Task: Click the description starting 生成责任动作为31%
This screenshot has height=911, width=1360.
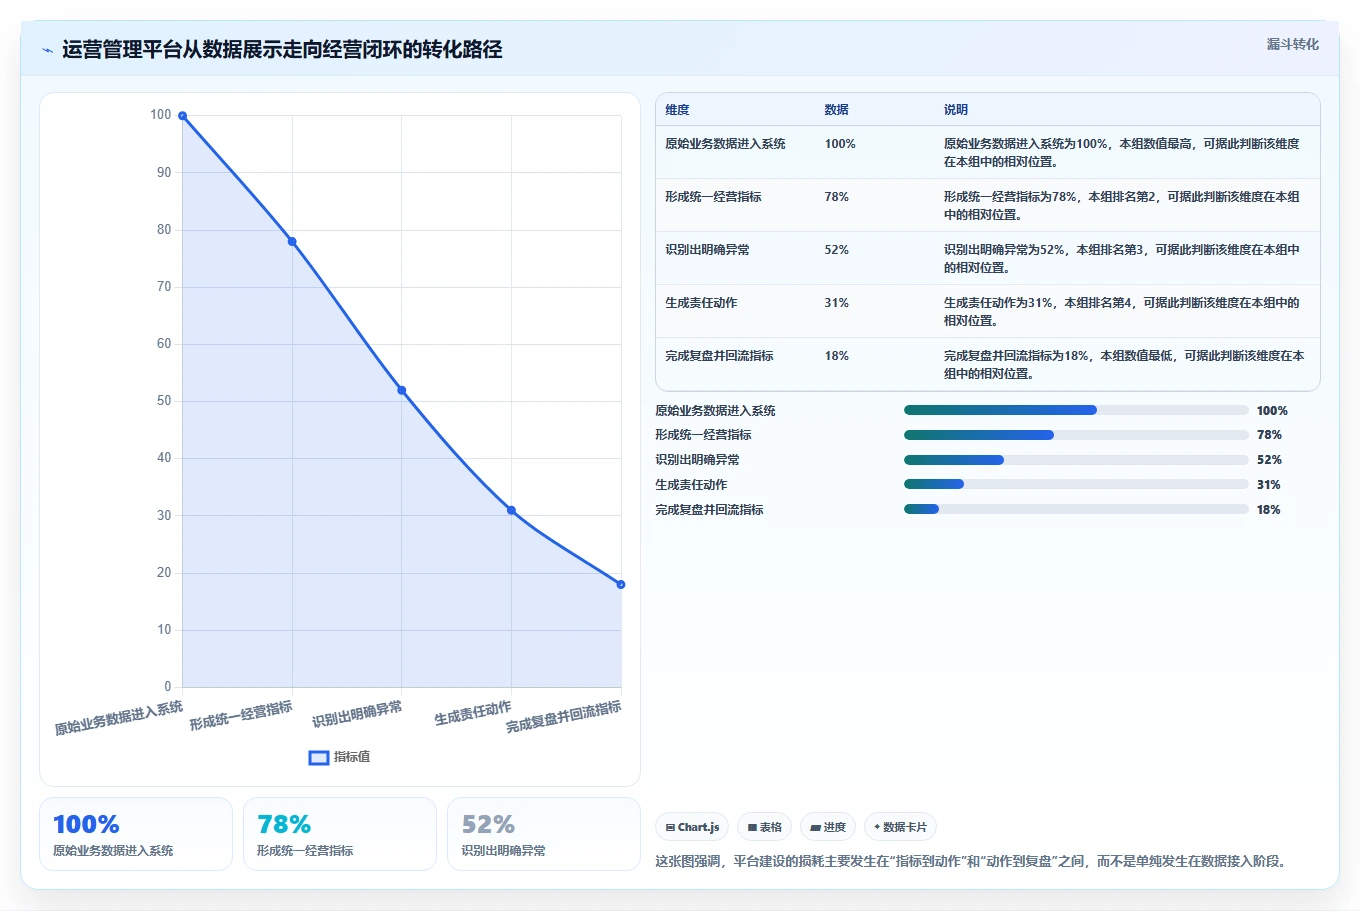Action: pyautogui.click(x=1121, y=312)
